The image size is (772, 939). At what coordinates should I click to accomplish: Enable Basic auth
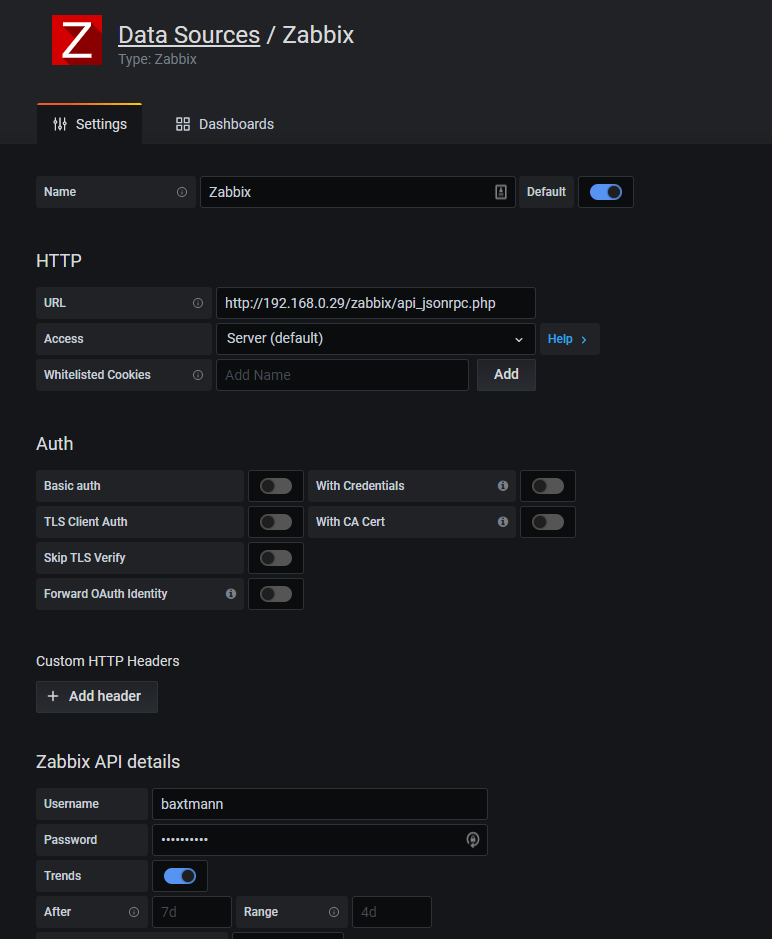click(x=275, y=485)
